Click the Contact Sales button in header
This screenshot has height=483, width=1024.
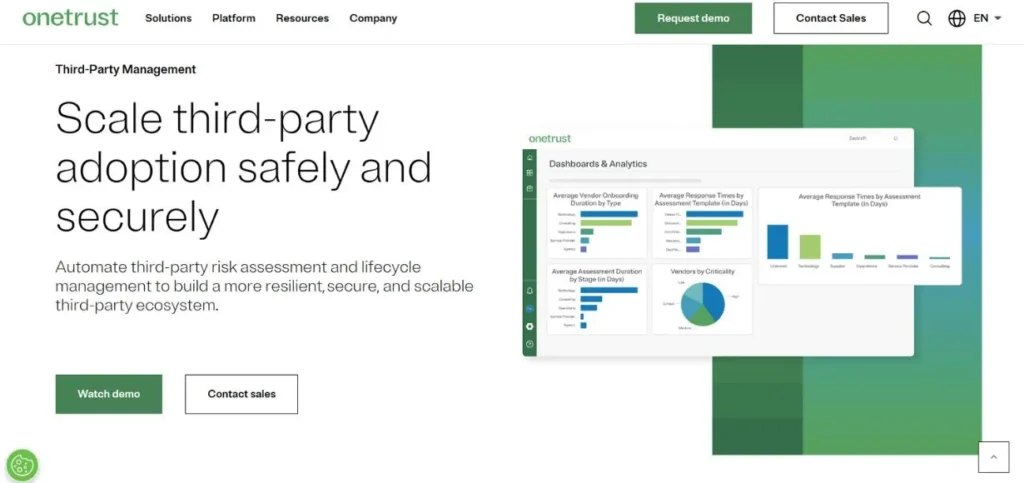830,18
